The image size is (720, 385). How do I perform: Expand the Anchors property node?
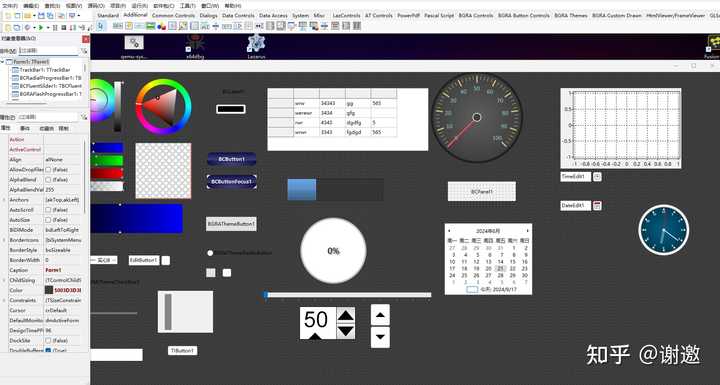coord(4,200)
